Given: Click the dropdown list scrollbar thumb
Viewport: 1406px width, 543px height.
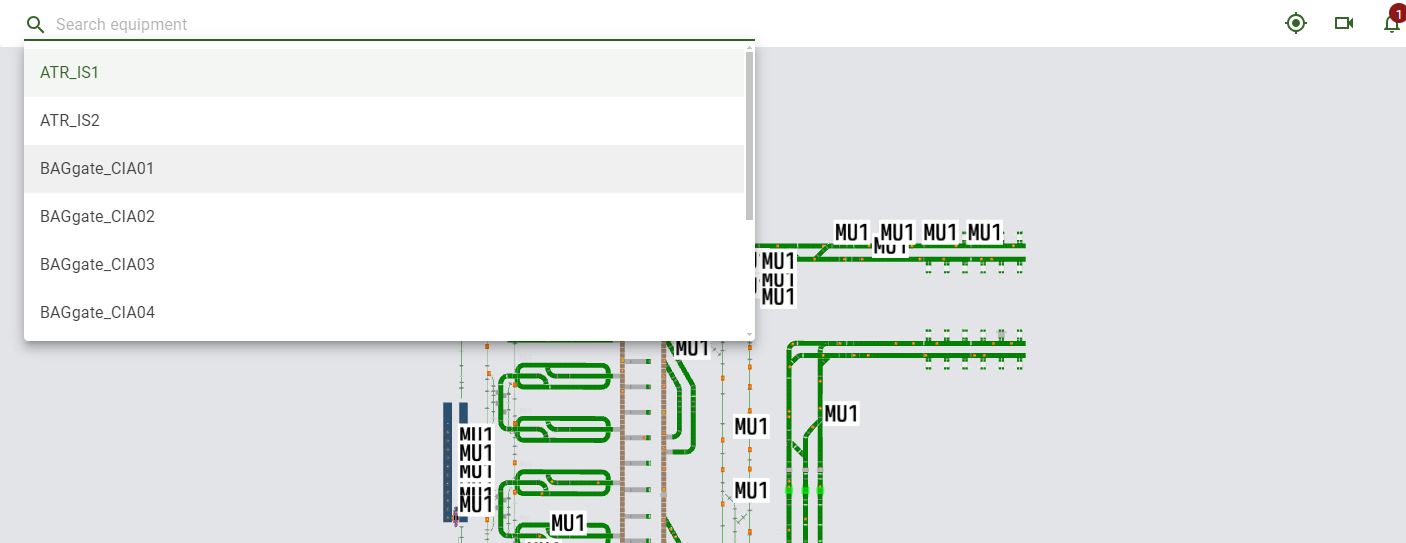Looking at the screenshot, I should pos(750,135).
